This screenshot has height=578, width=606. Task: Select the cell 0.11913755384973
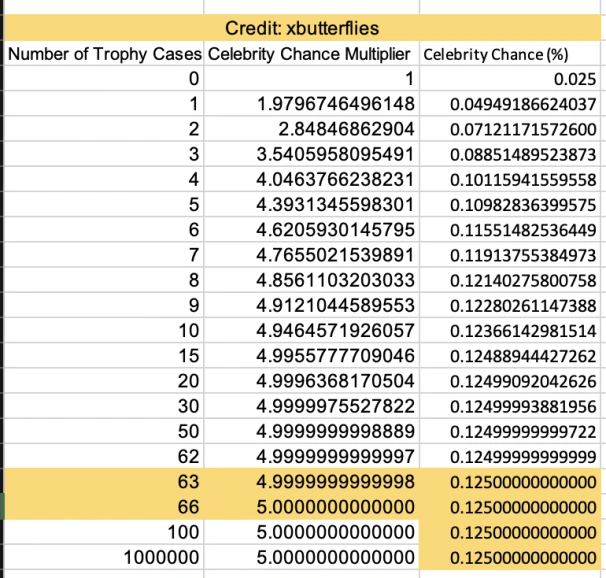[x=510, y=255]
